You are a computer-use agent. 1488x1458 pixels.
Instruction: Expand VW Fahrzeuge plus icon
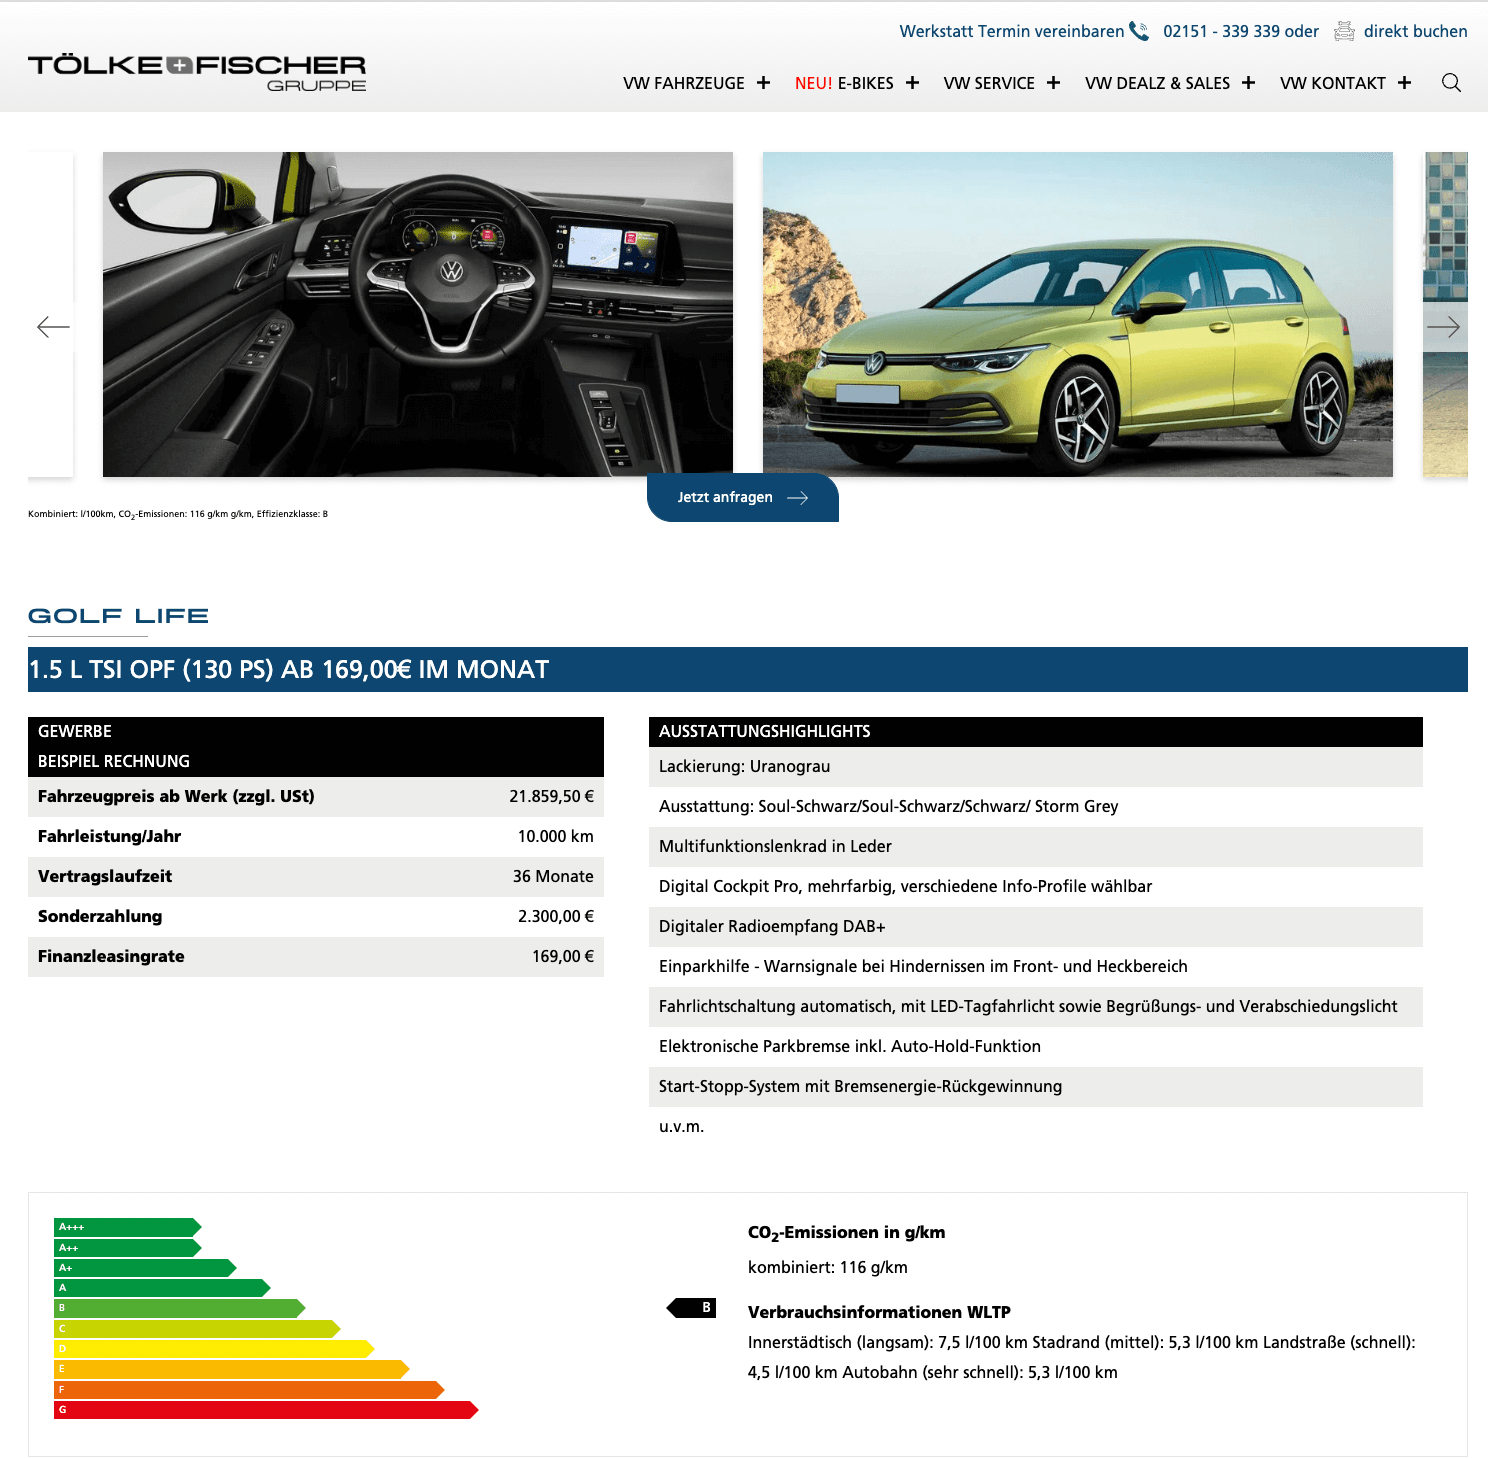763,83
